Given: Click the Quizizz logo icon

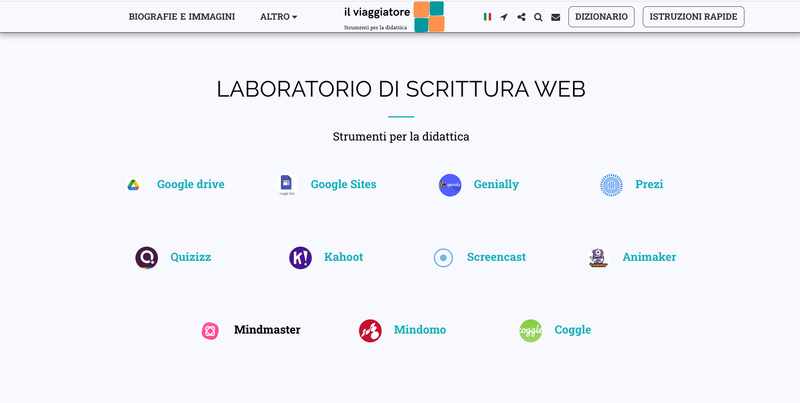Looking at the screenshot, I should [x=146, y=258].
